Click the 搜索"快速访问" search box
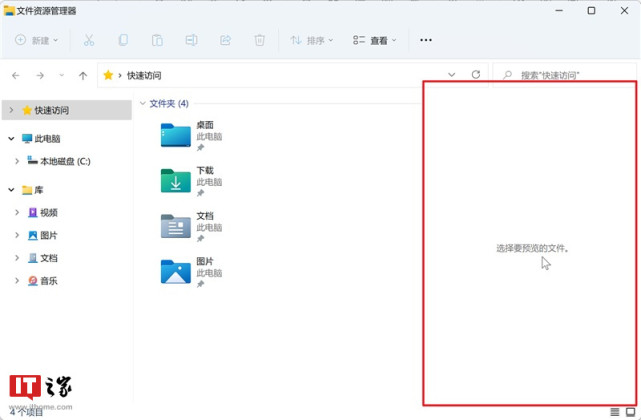The image size is (641, 420). [564, 75]
